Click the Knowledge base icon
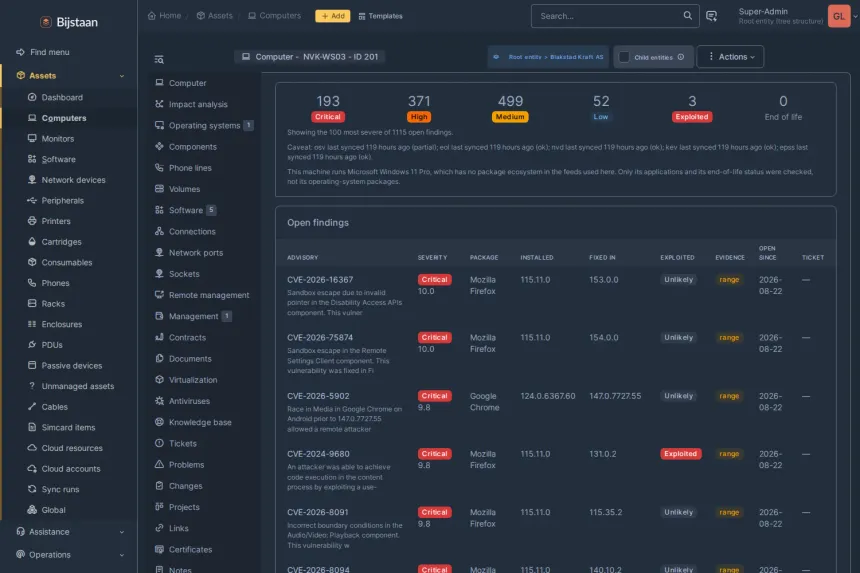860x573 pixels. pos(159,422)
